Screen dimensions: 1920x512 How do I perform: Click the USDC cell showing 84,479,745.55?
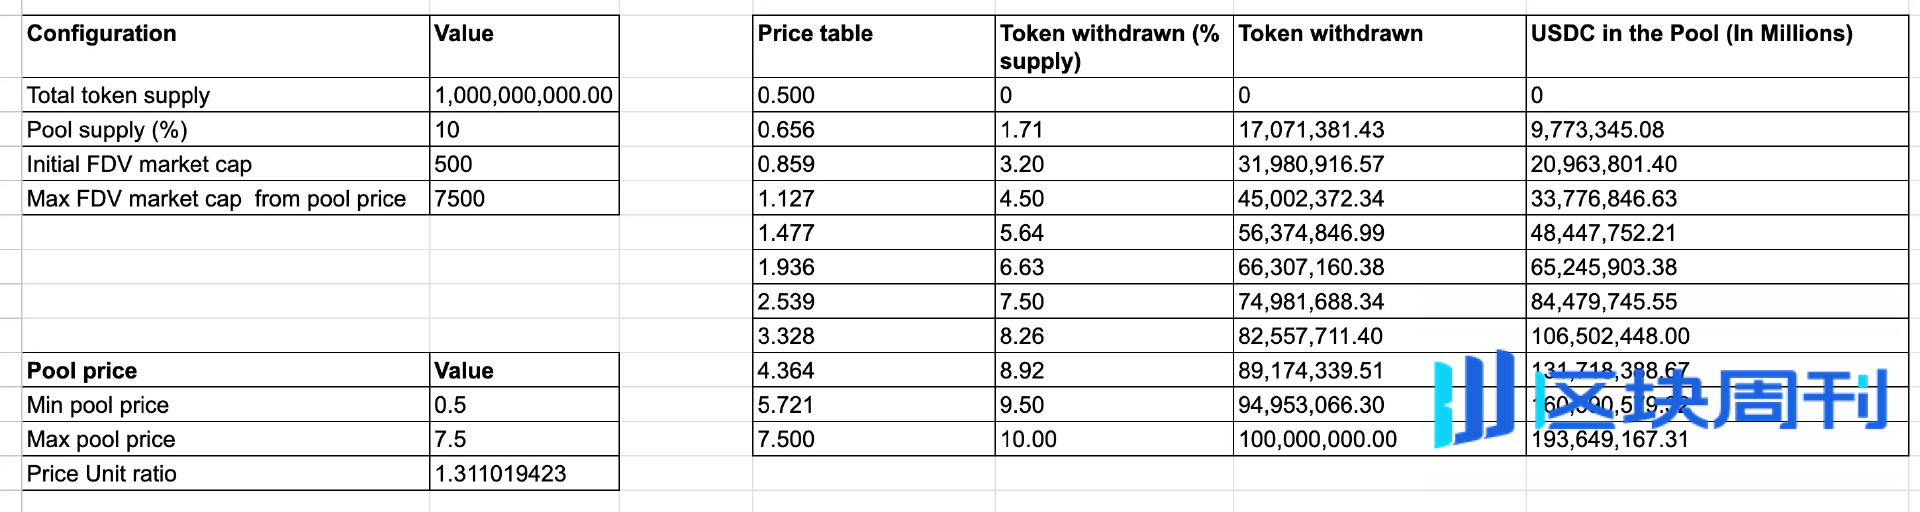click(1716, 302)
